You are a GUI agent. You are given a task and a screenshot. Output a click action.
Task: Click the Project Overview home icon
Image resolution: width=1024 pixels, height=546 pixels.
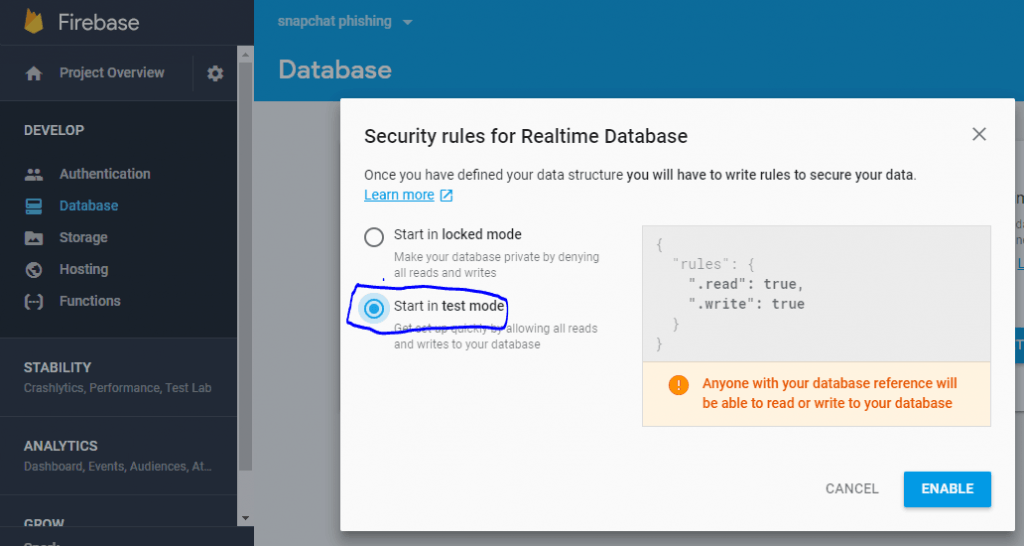[33, 73]
